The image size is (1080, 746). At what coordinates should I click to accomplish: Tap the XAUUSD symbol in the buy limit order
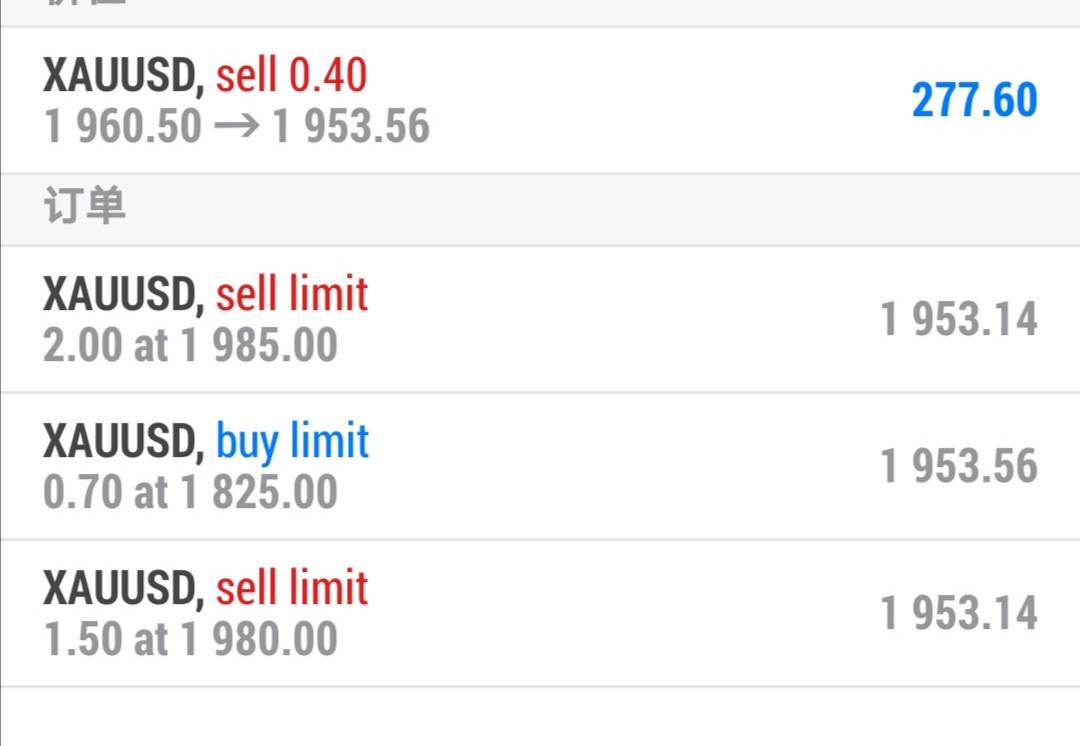123,441
